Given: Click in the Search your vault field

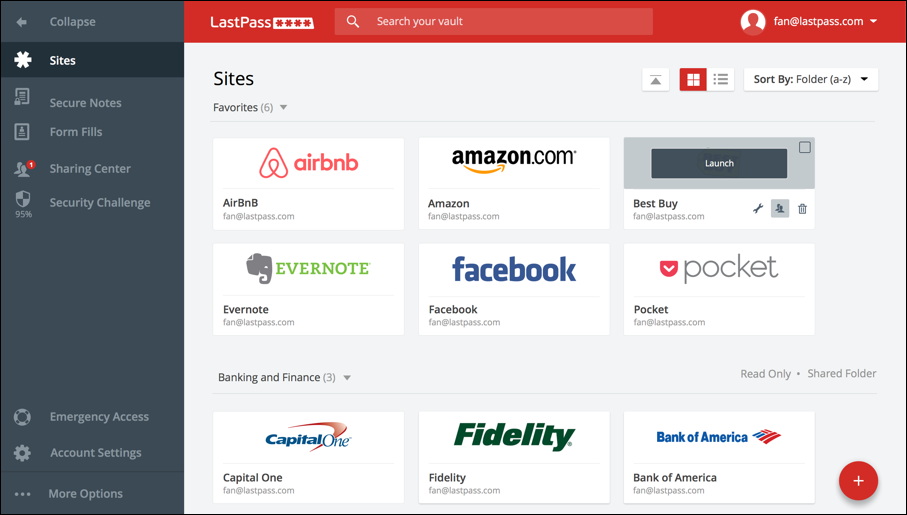Looking at the screenshot, I should pyautogui.click(x=493, y=21).
